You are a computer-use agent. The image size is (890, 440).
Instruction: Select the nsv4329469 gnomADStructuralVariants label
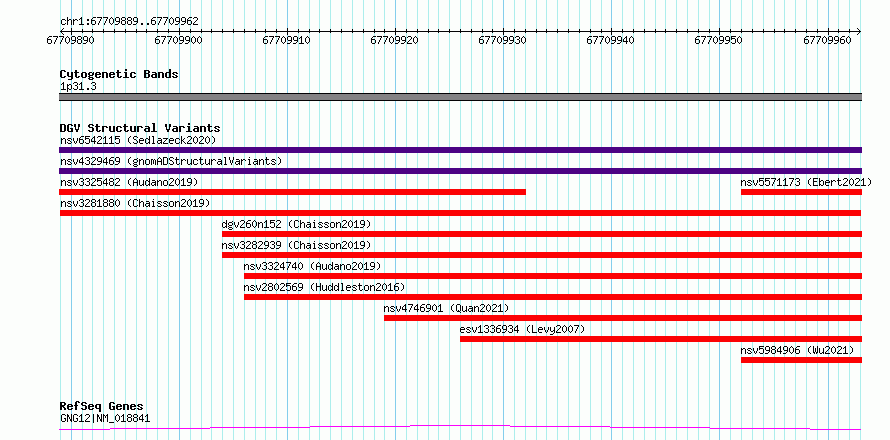[171, 161]
